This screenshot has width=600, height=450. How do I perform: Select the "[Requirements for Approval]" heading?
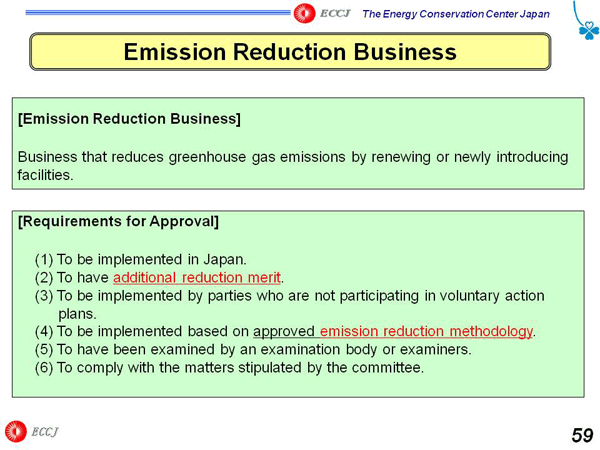coord(118,221)
